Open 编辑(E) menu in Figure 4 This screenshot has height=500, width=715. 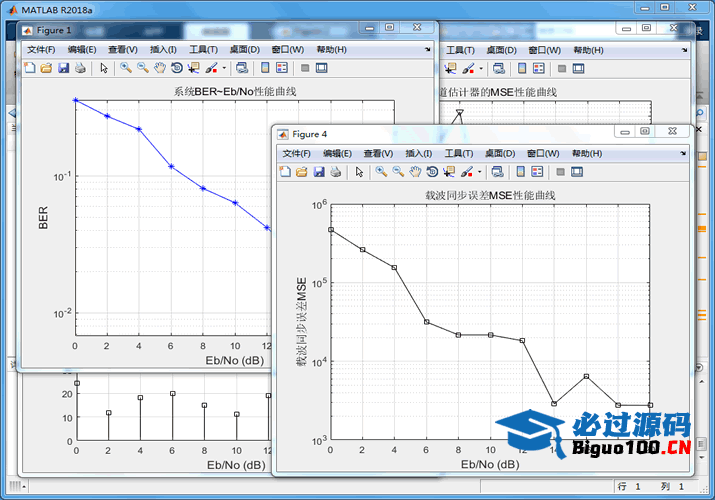(x=337, y=154)
